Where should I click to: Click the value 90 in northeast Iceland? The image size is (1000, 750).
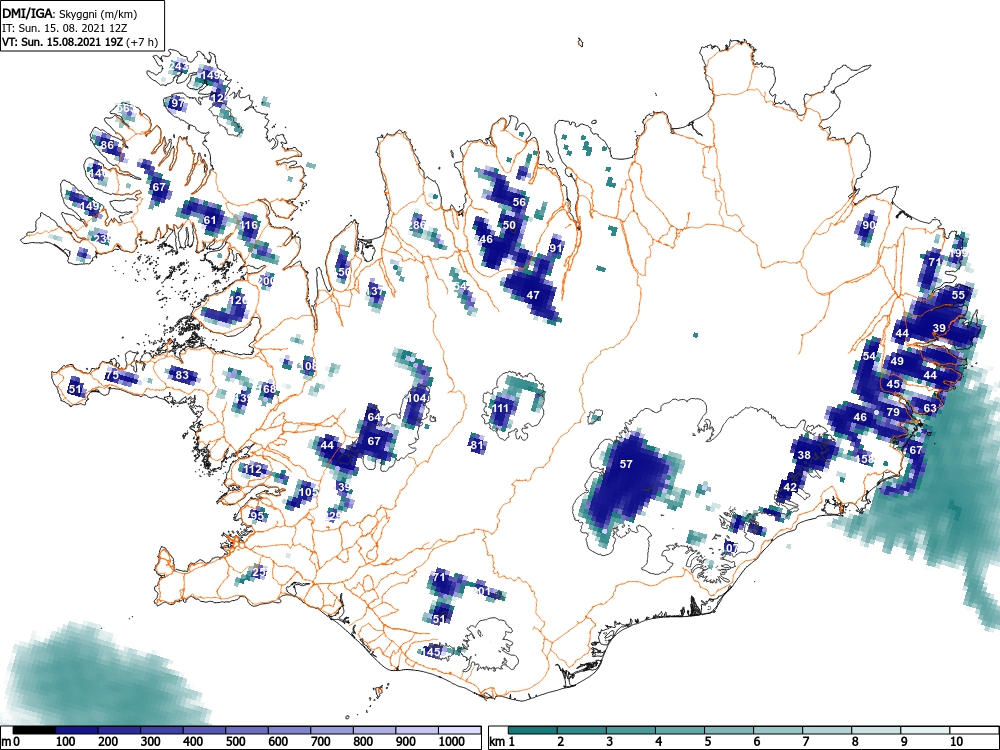(x=869, y=225)
